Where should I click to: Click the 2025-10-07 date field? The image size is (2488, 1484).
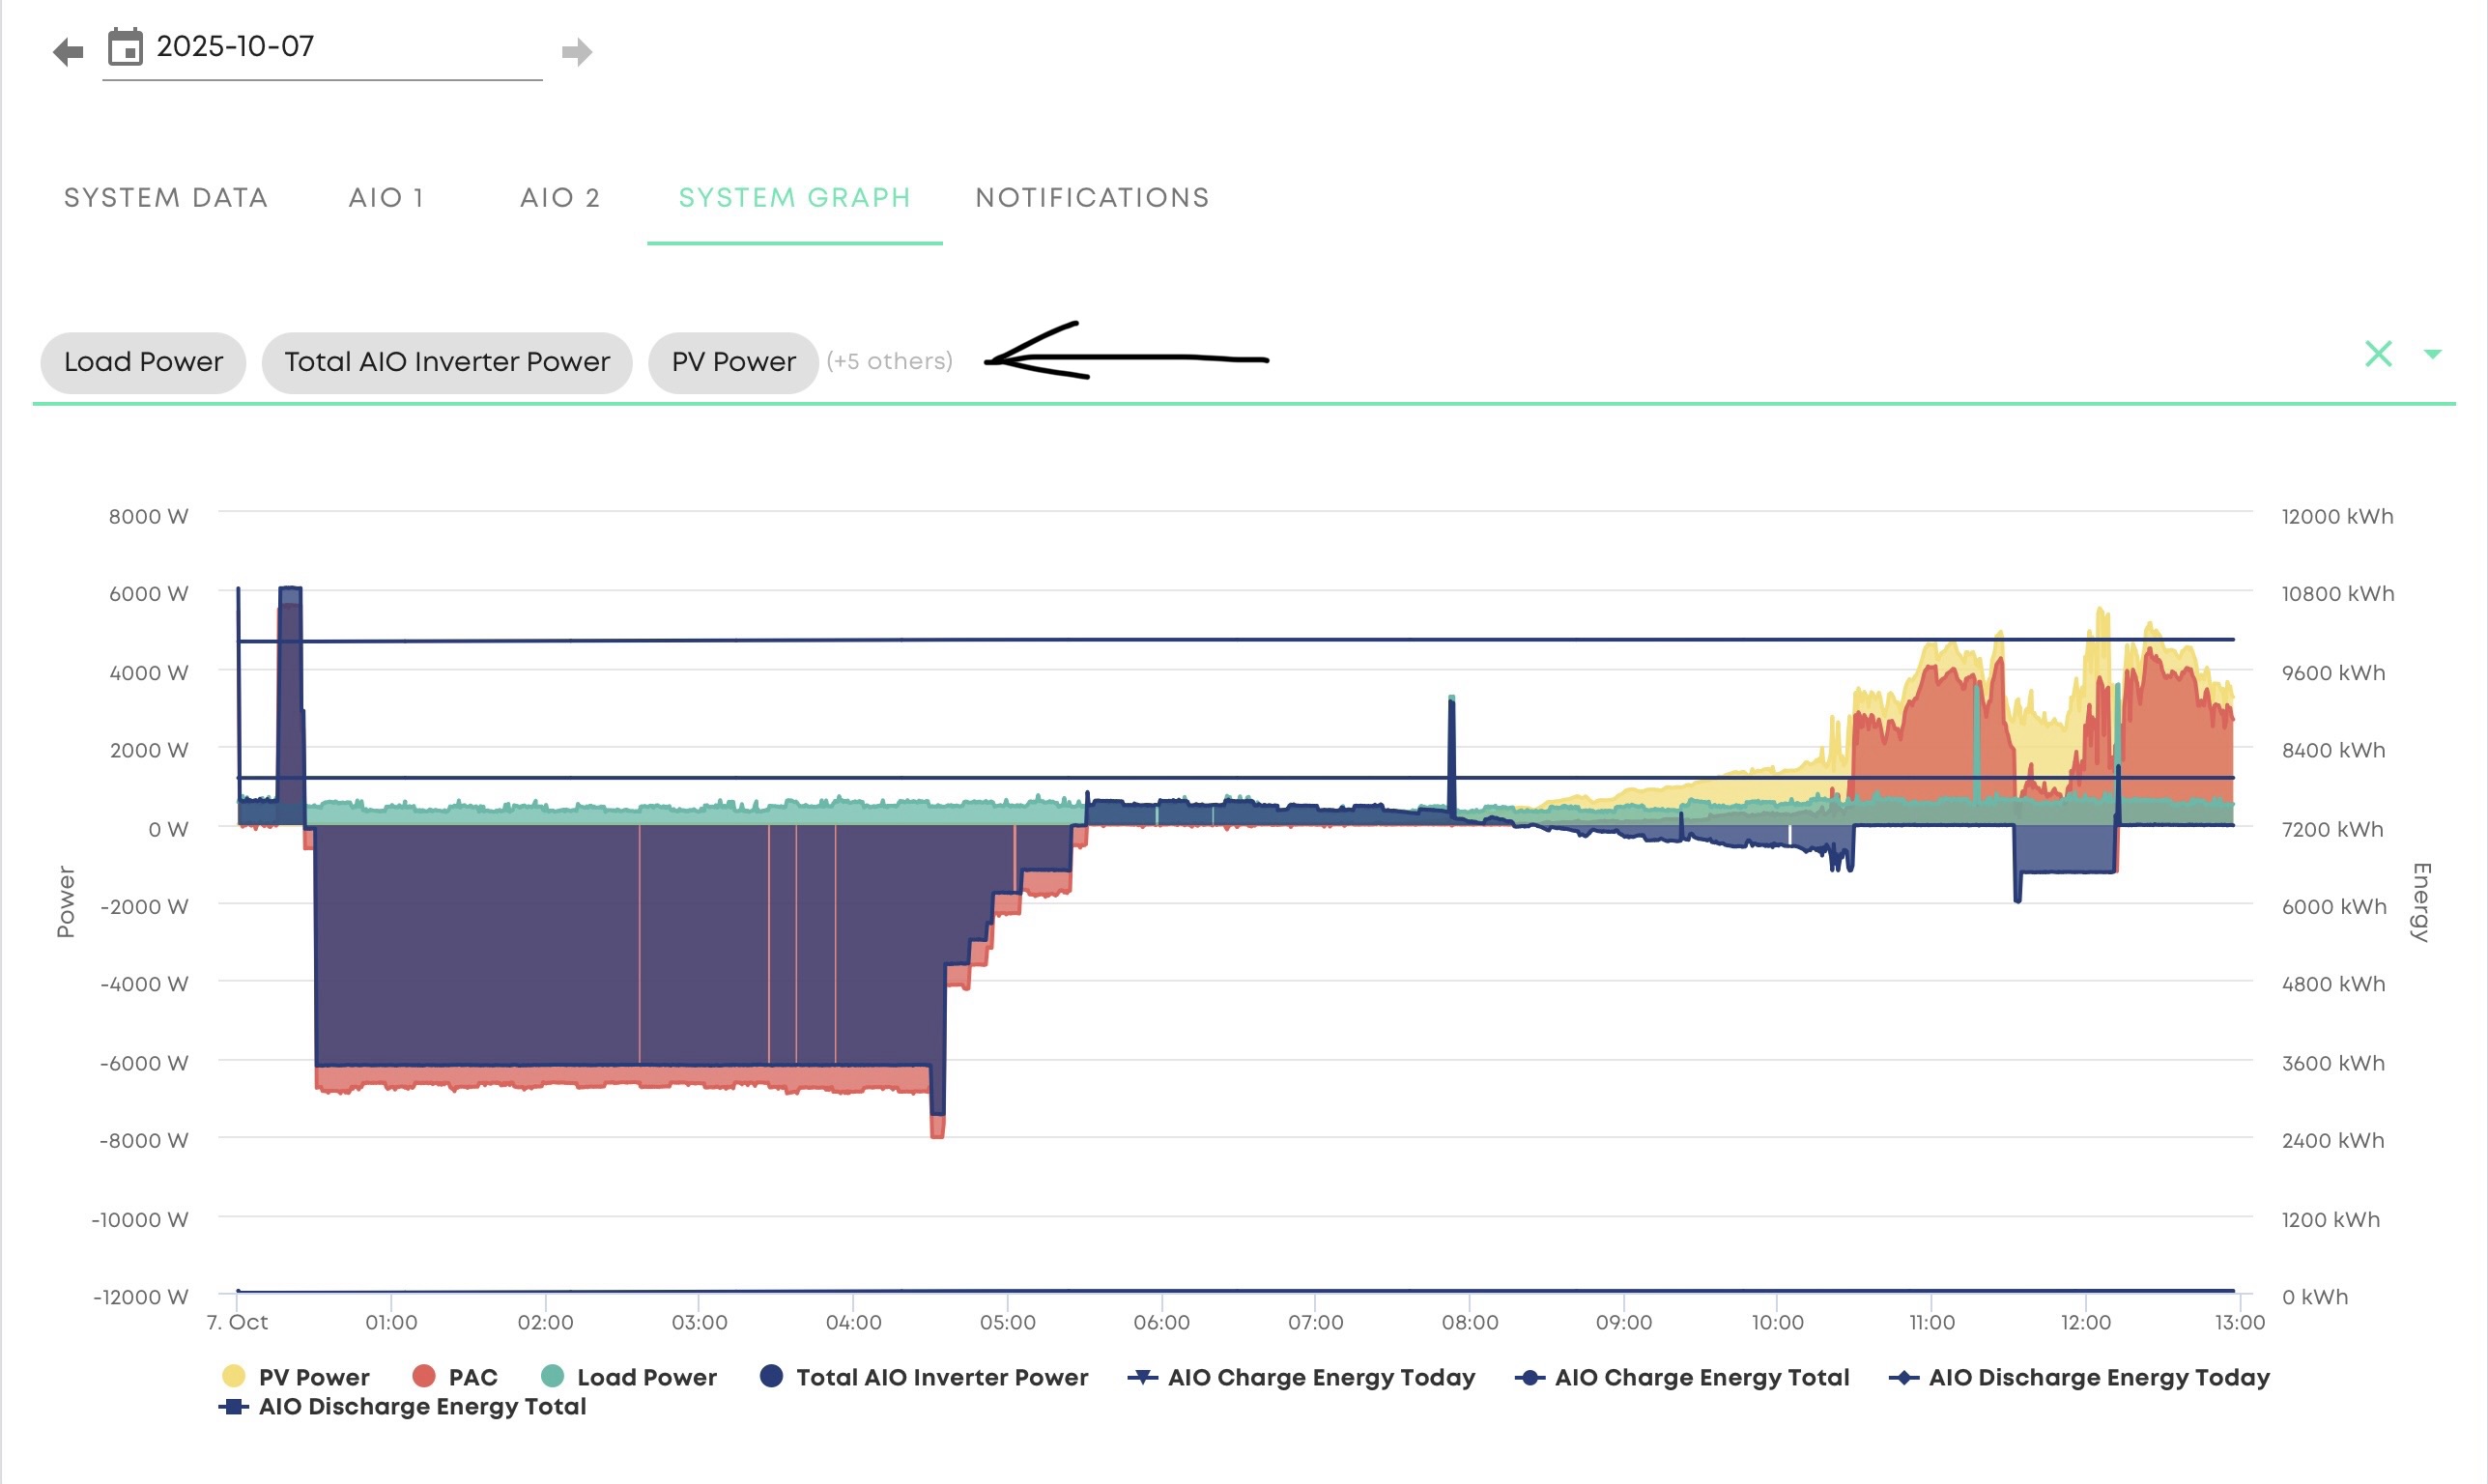[x=320, y=47]
